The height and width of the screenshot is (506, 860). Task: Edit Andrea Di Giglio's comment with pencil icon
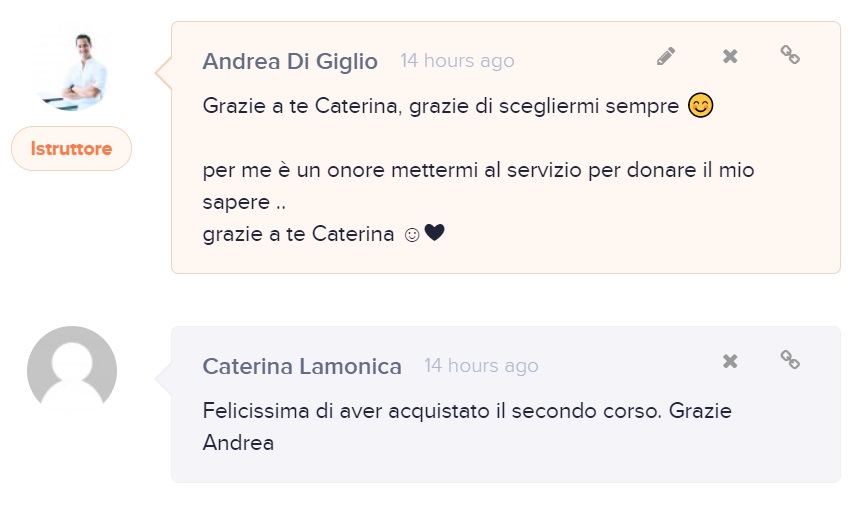click(666, 56)
